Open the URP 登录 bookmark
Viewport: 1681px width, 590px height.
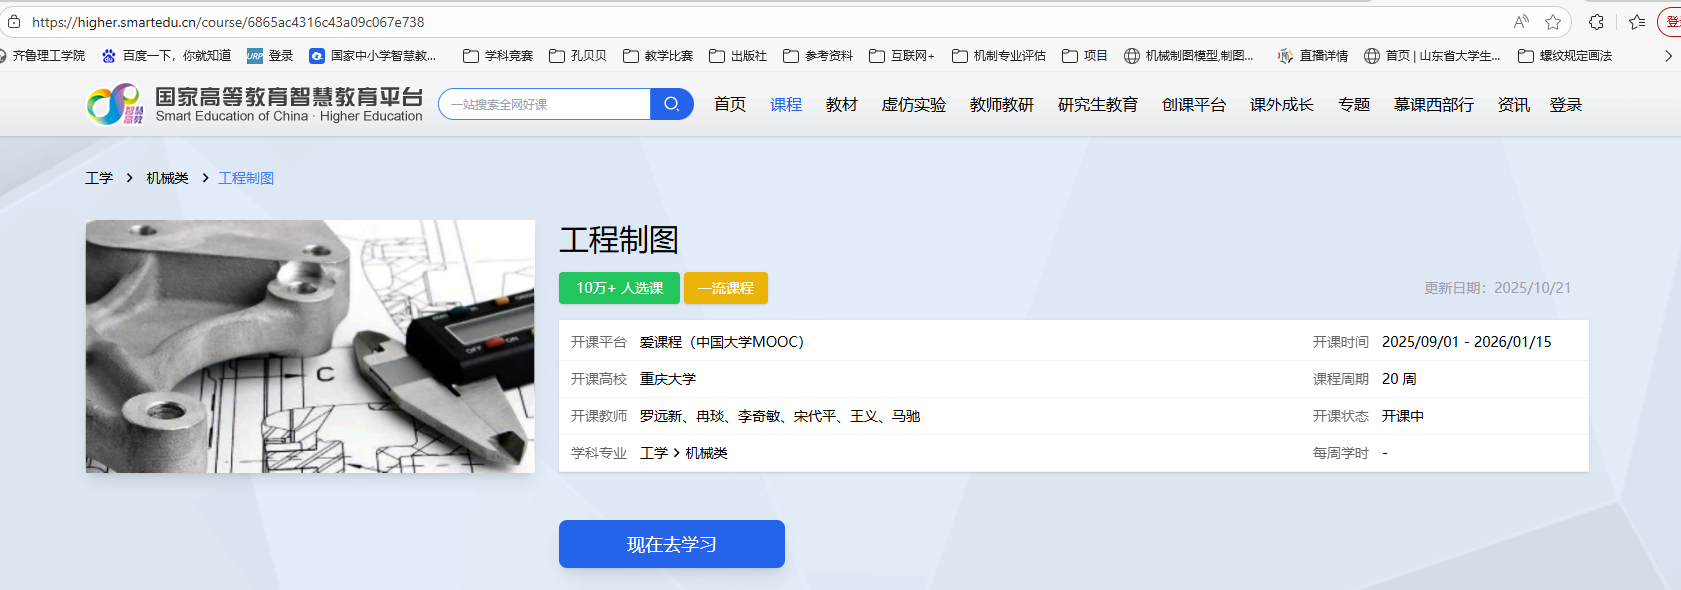tap(270, 56)
